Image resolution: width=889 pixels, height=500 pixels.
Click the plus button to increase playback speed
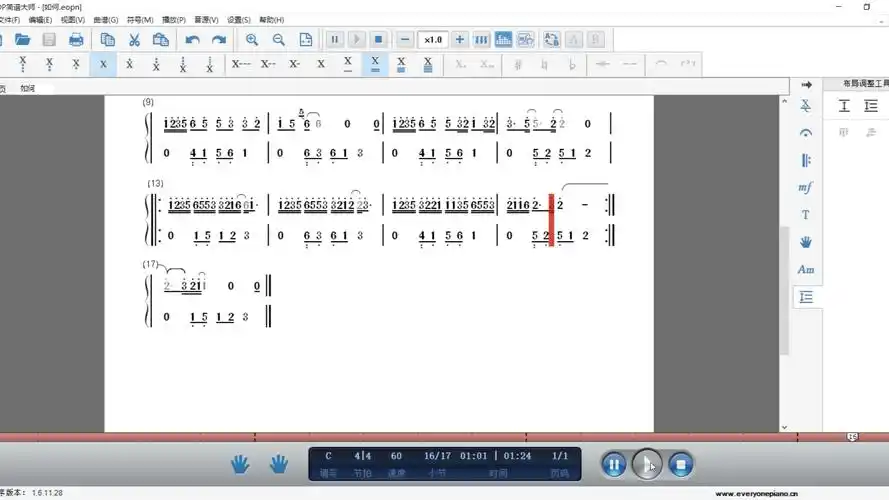460,40
